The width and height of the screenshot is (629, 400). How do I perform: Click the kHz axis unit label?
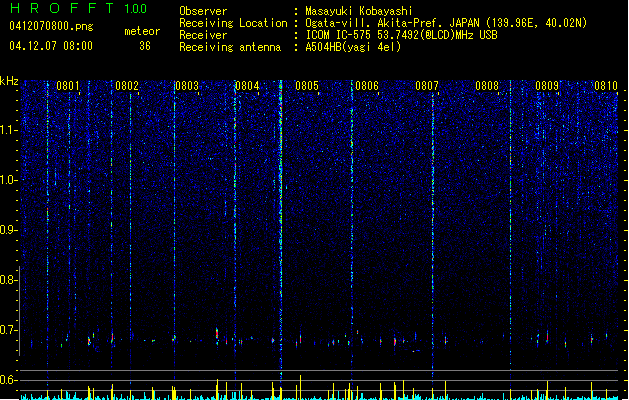(x=9, y=81)
